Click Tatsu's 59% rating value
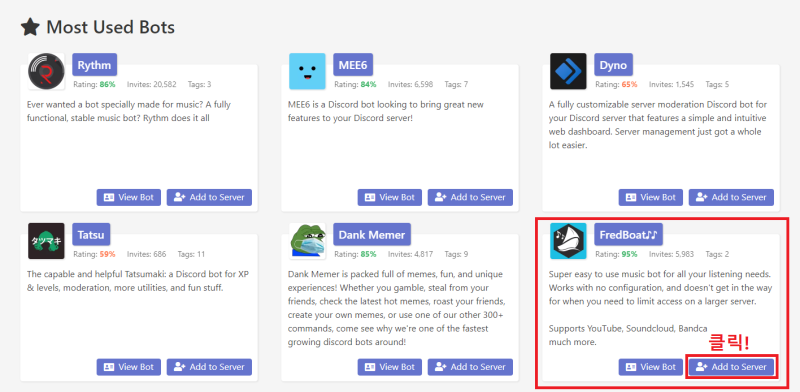 tap(108, 254)
